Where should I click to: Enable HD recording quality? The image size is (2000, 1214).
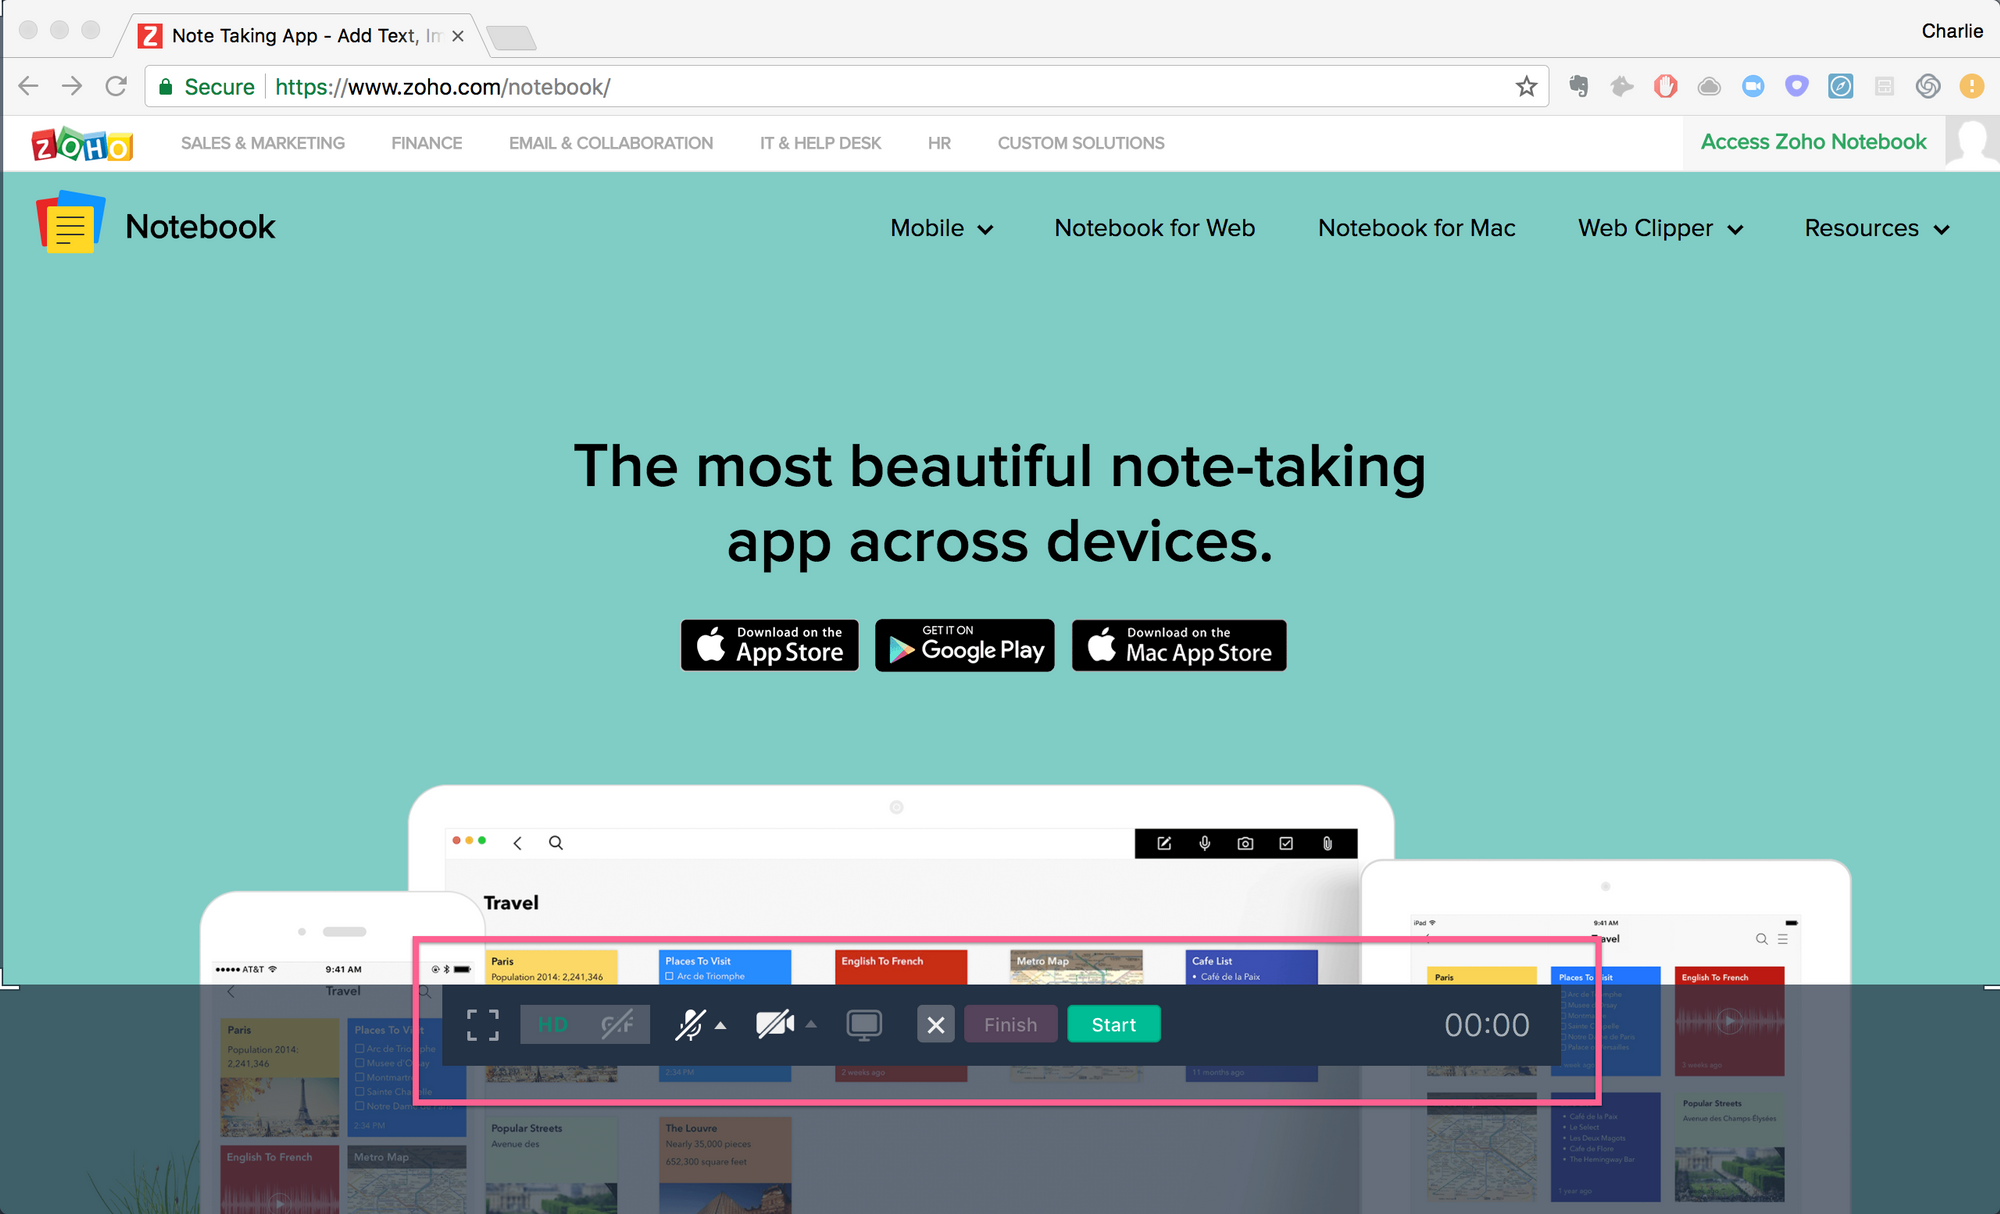tap(551, 1024)
